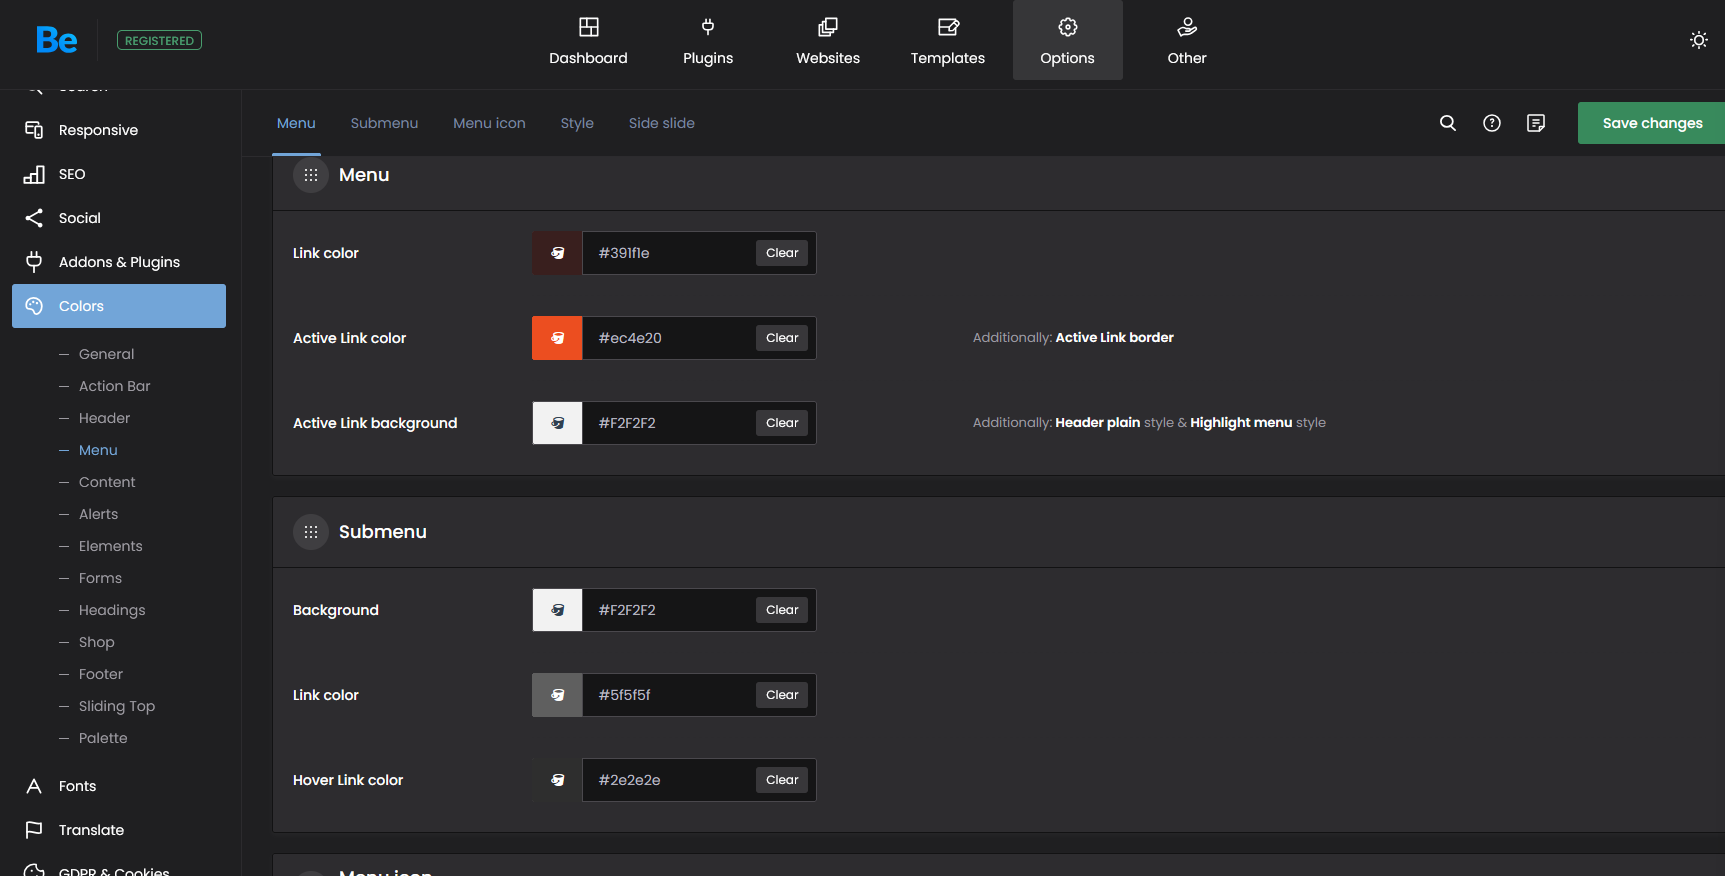This screenshot has width=1725, height=876.
Task: Select Header under Colors
Action: [x=104, y=418]
